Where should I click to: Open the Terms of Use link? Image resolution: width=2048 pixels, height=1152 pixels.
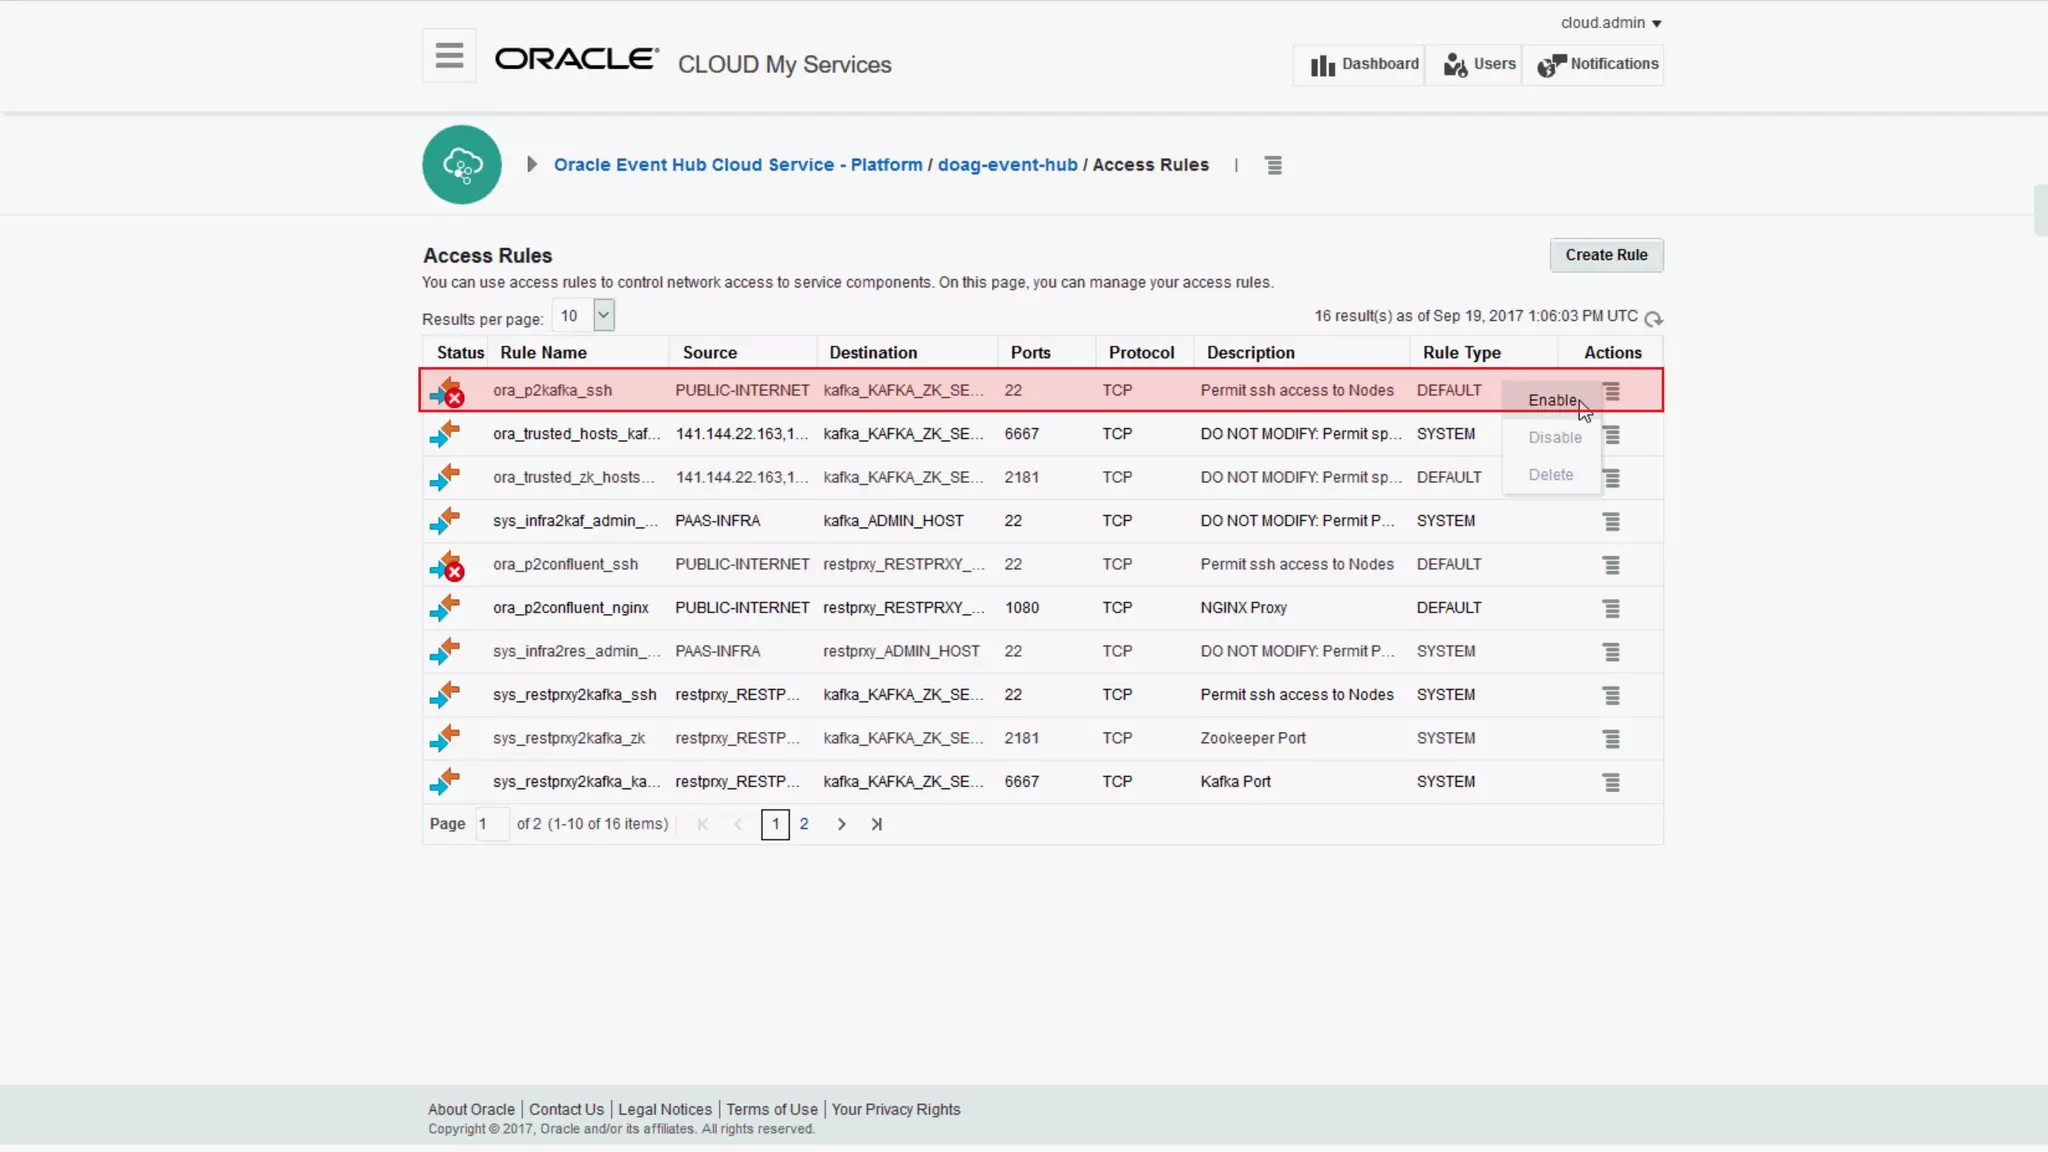pyautogui.click(x=772, y=1109)
